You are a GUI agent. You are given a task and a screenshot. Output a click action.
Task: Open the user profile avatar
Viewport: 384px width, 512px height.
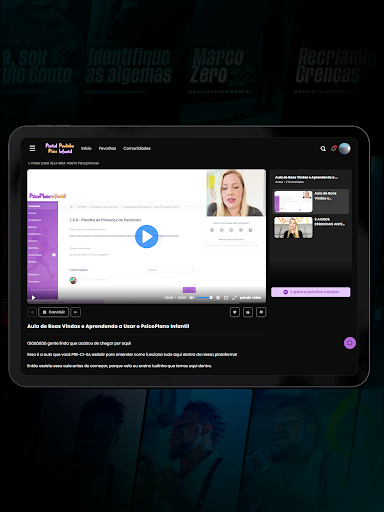coord(344,148)
